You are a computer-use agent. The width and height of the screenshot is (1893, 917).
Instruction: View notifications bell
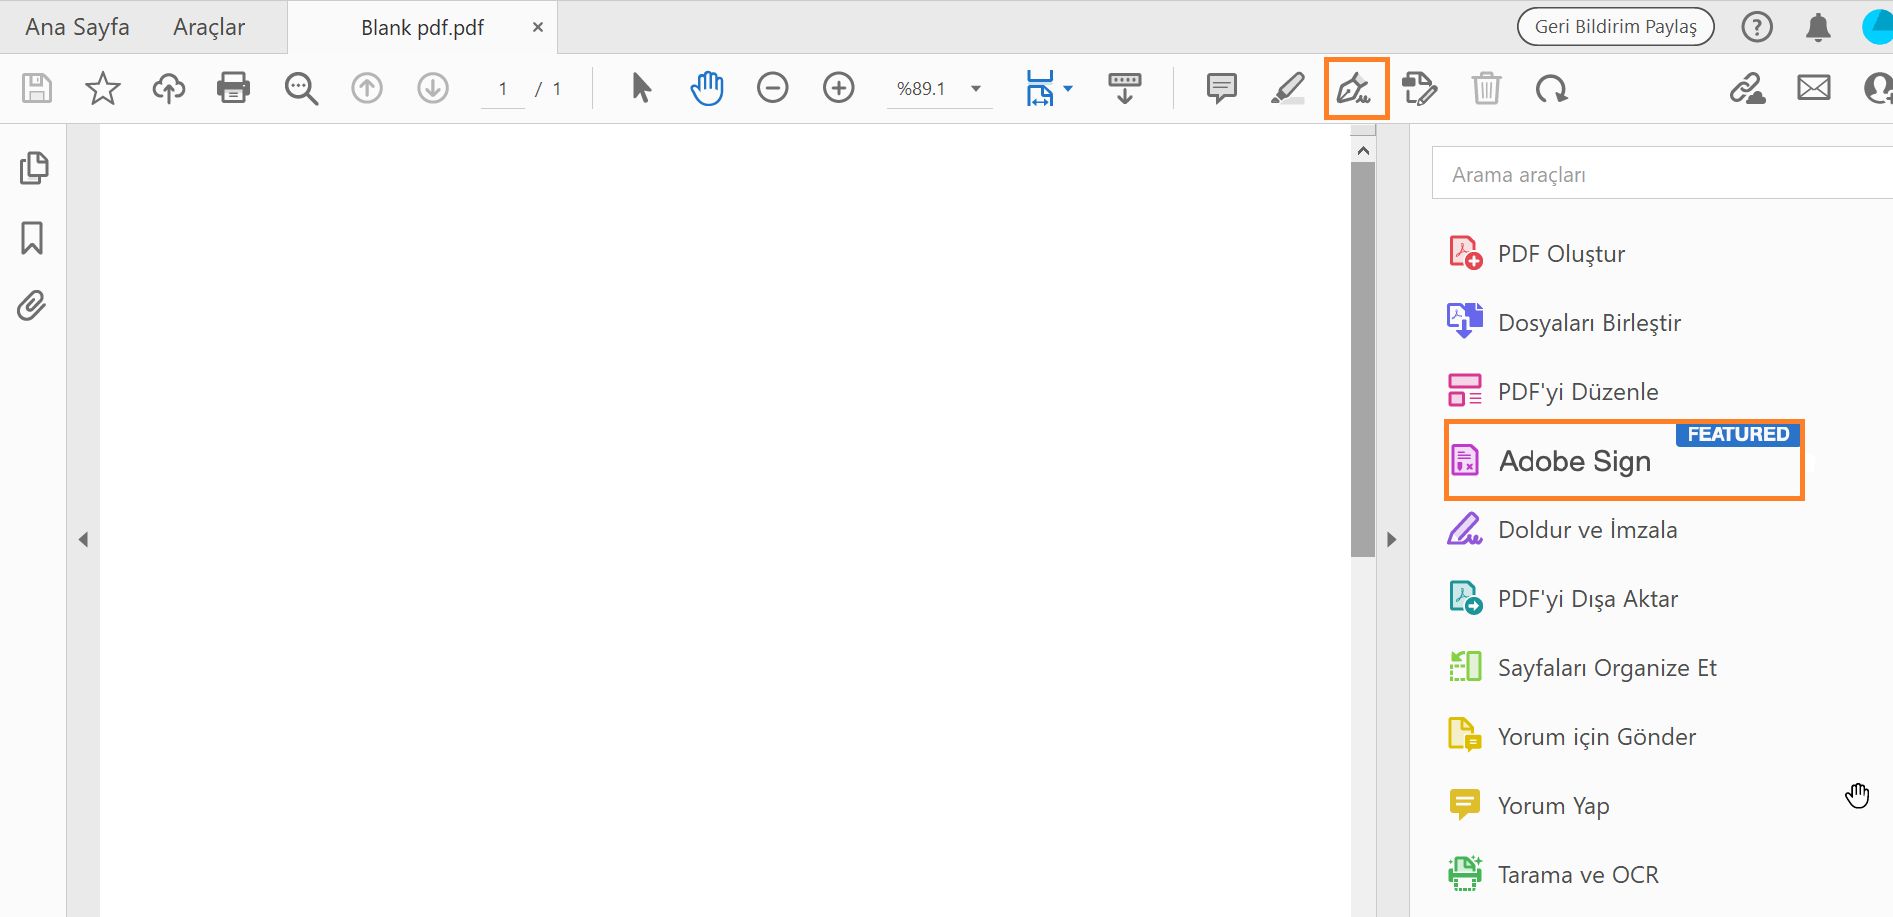pyautogui.click(x=1818, y=27)
